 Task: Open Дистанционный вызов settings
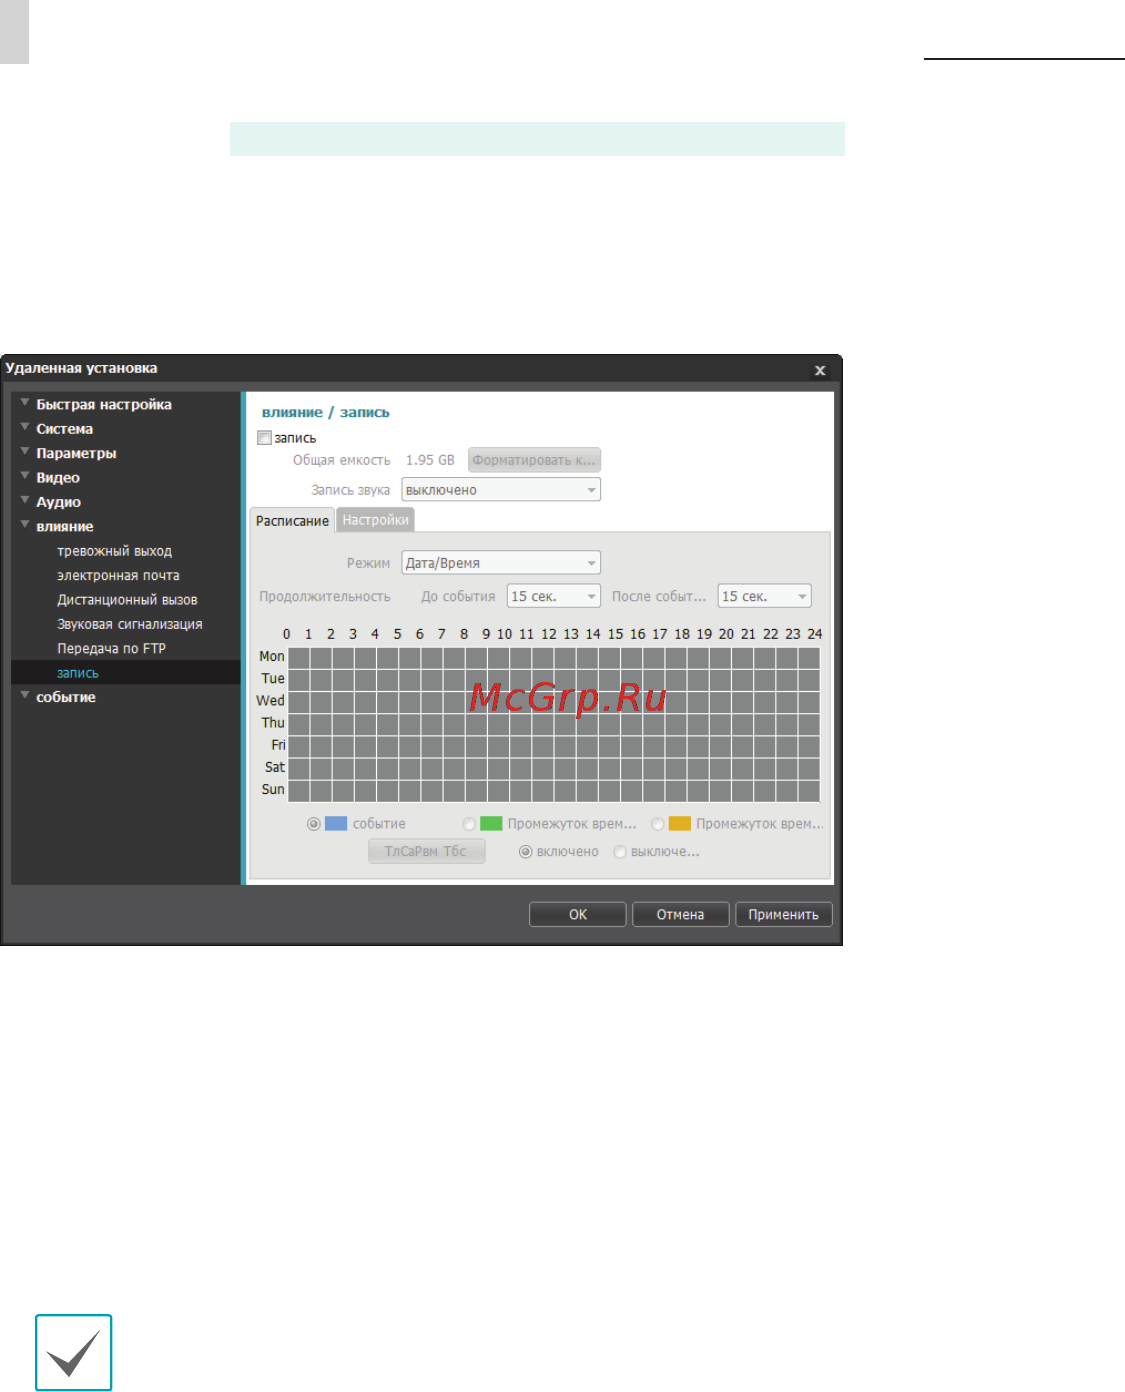[x=127, y=600]
